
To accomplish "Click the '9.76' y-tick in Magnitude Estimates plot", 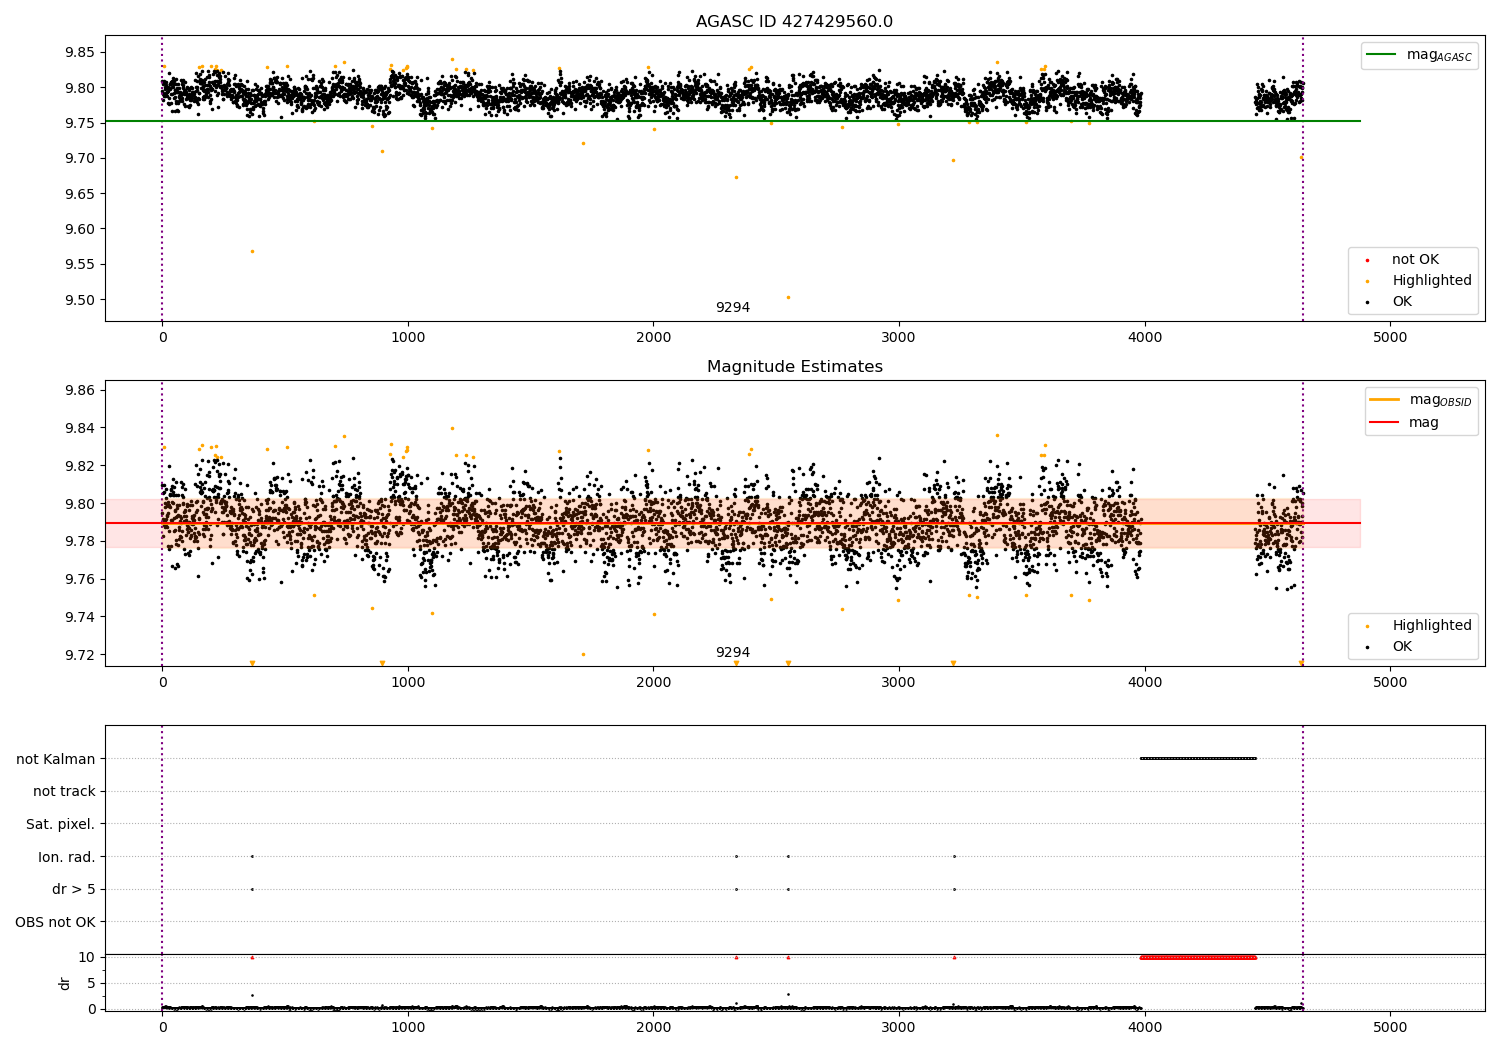I will [78, 580].
